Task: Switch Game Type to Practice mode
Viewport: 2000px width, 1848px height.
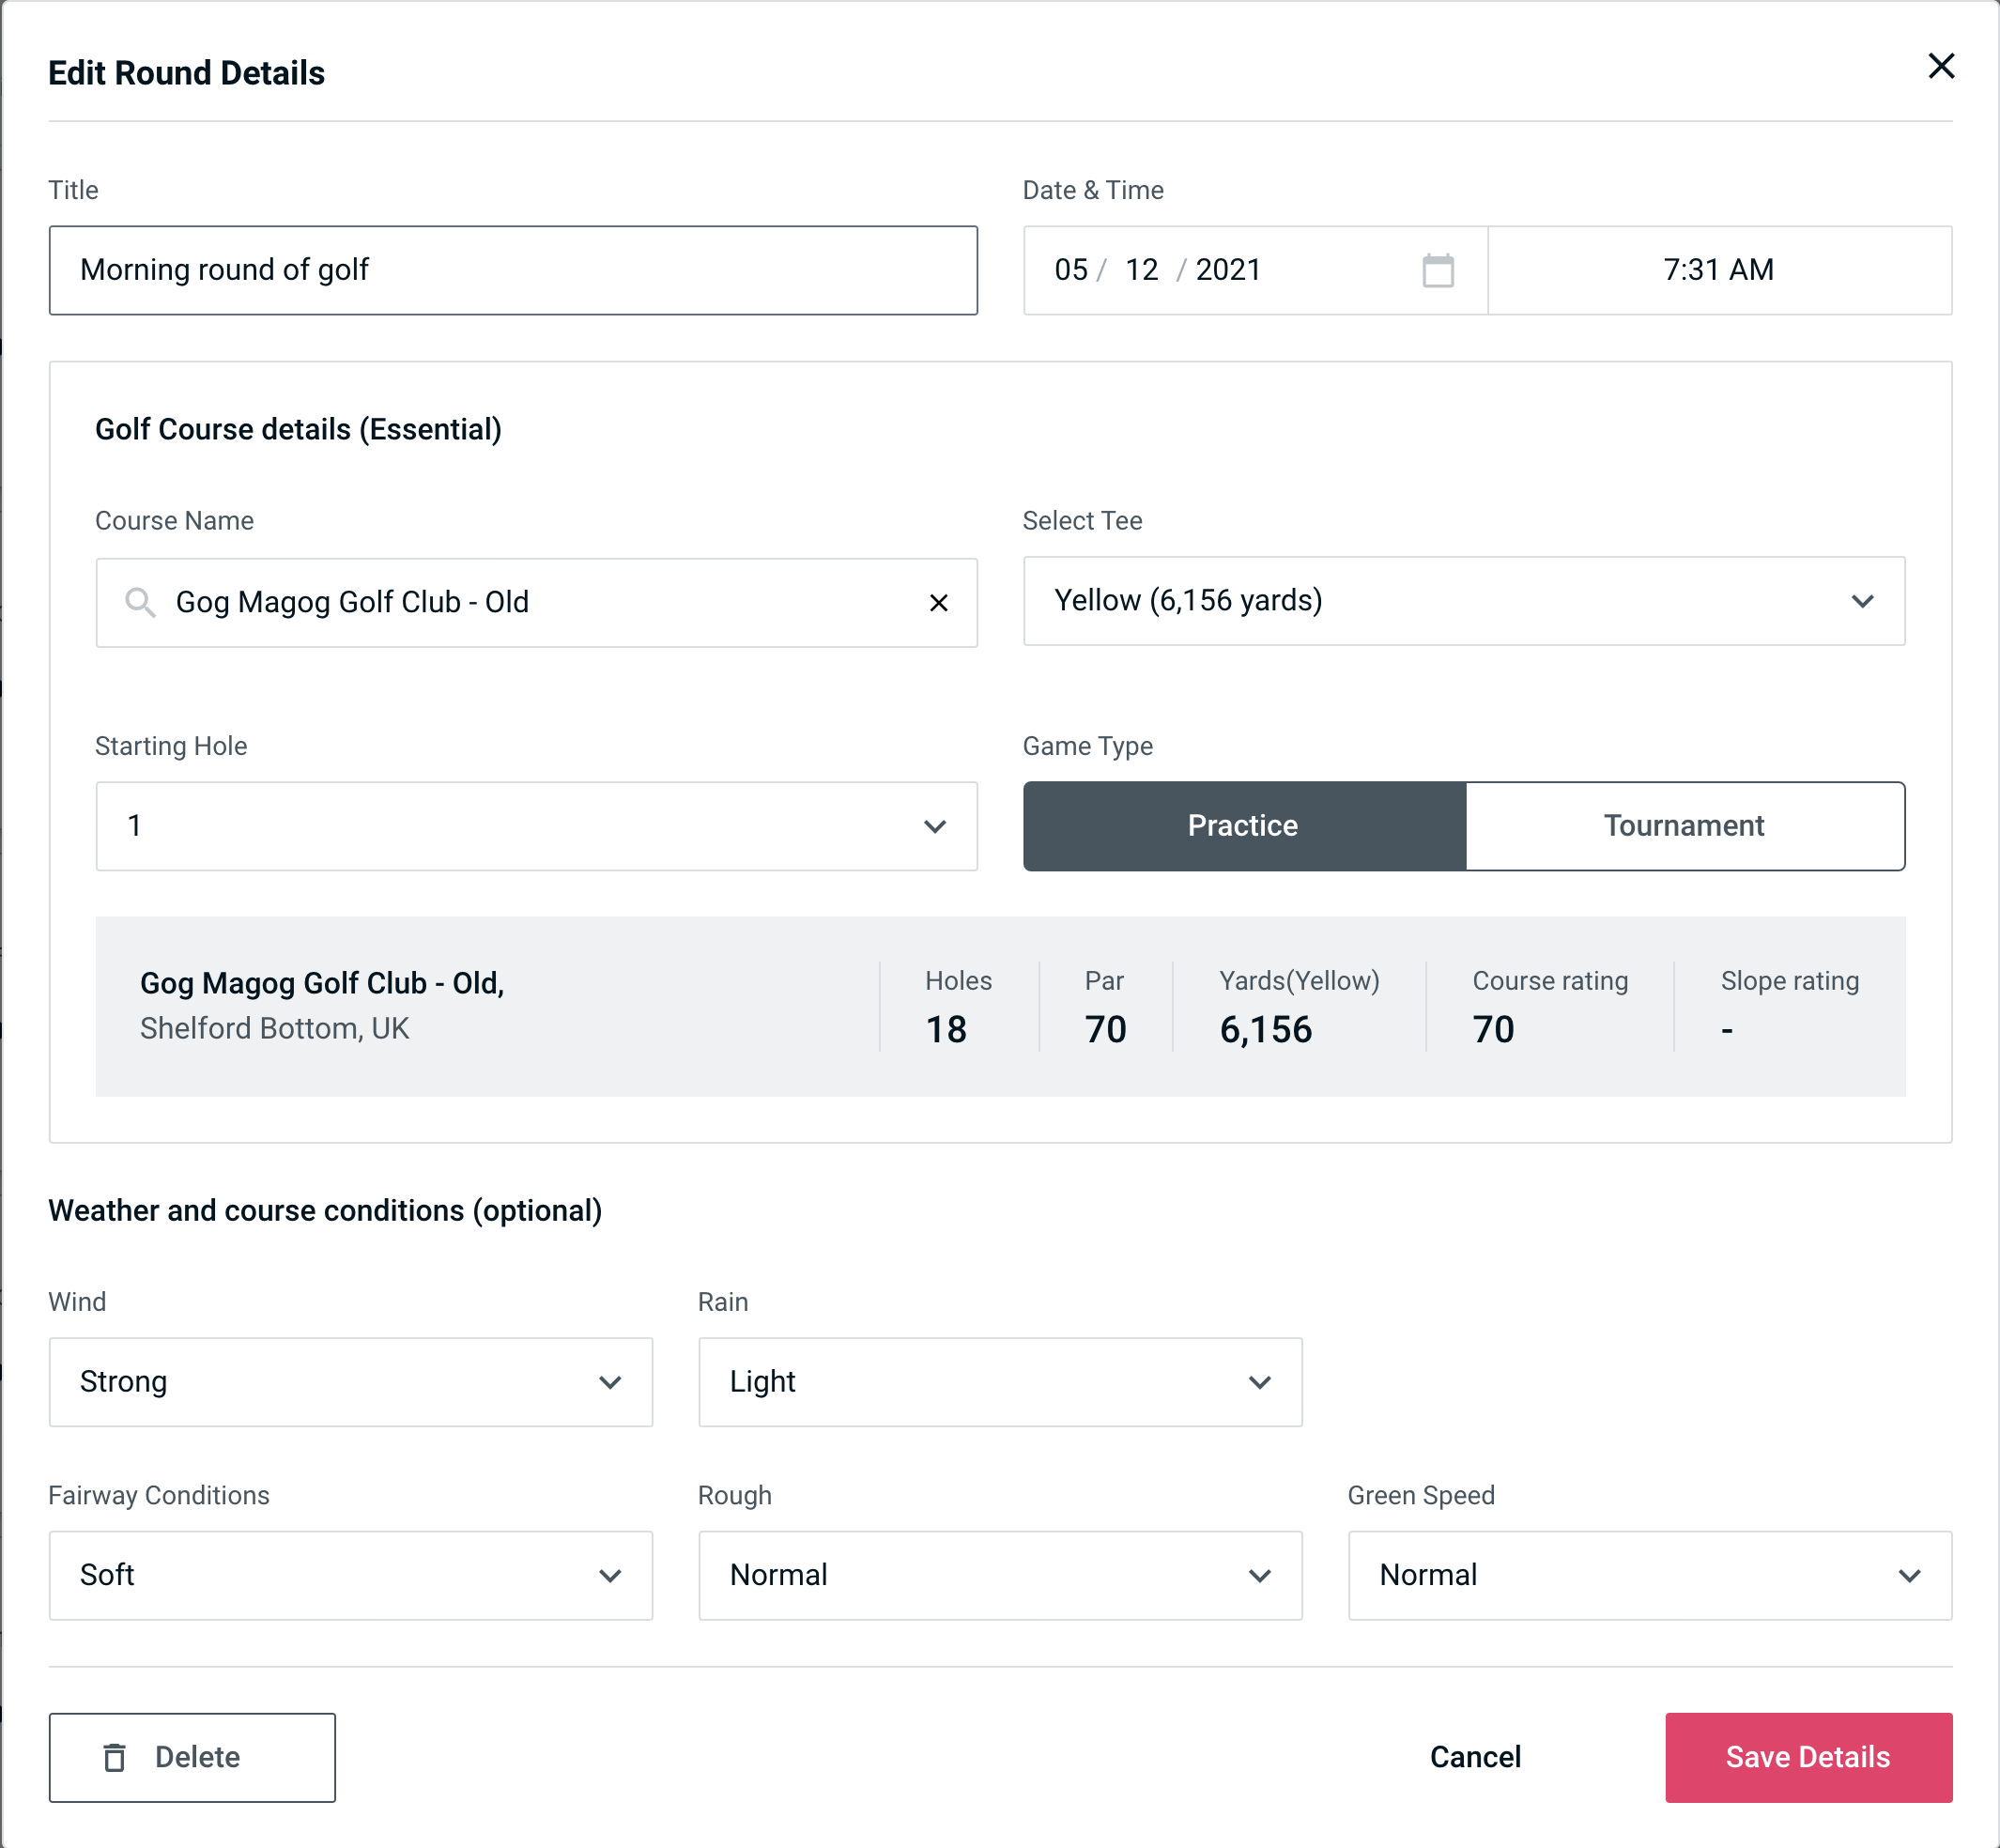Action: (1242, 825)
